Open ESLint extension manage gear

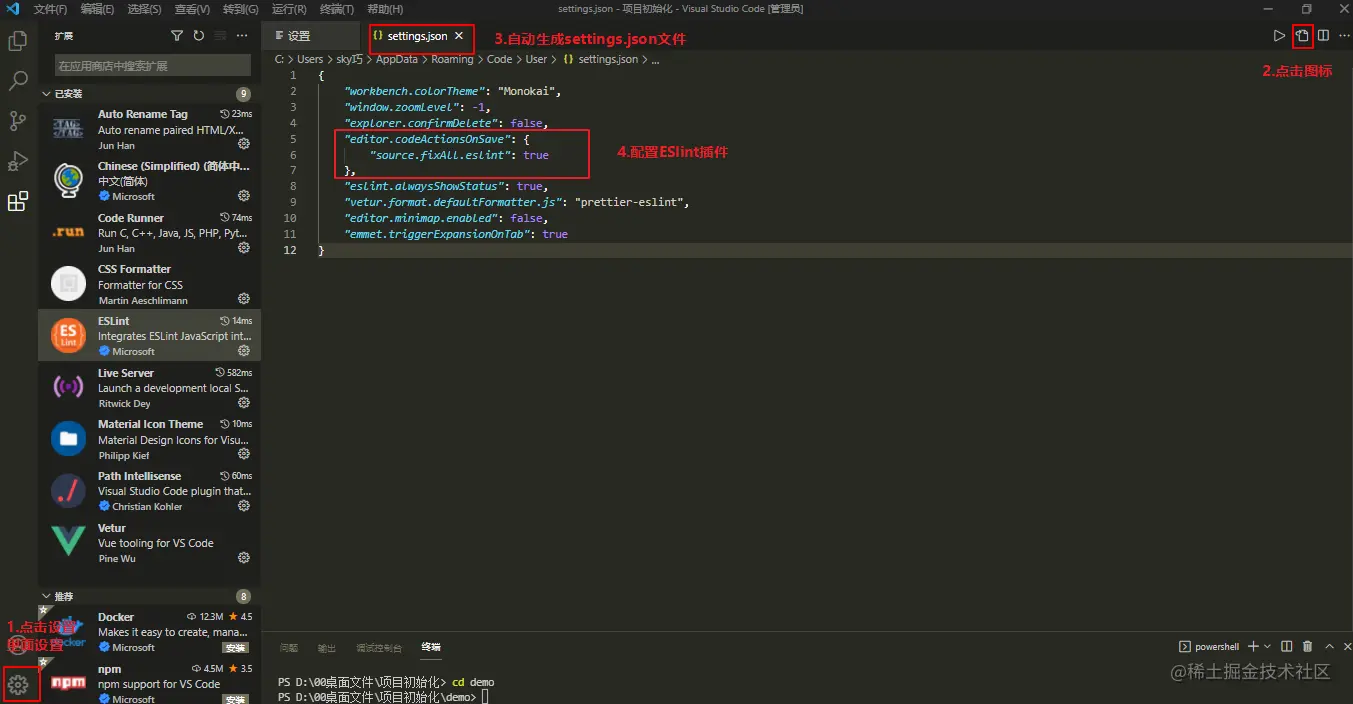[x=244, y=351]
